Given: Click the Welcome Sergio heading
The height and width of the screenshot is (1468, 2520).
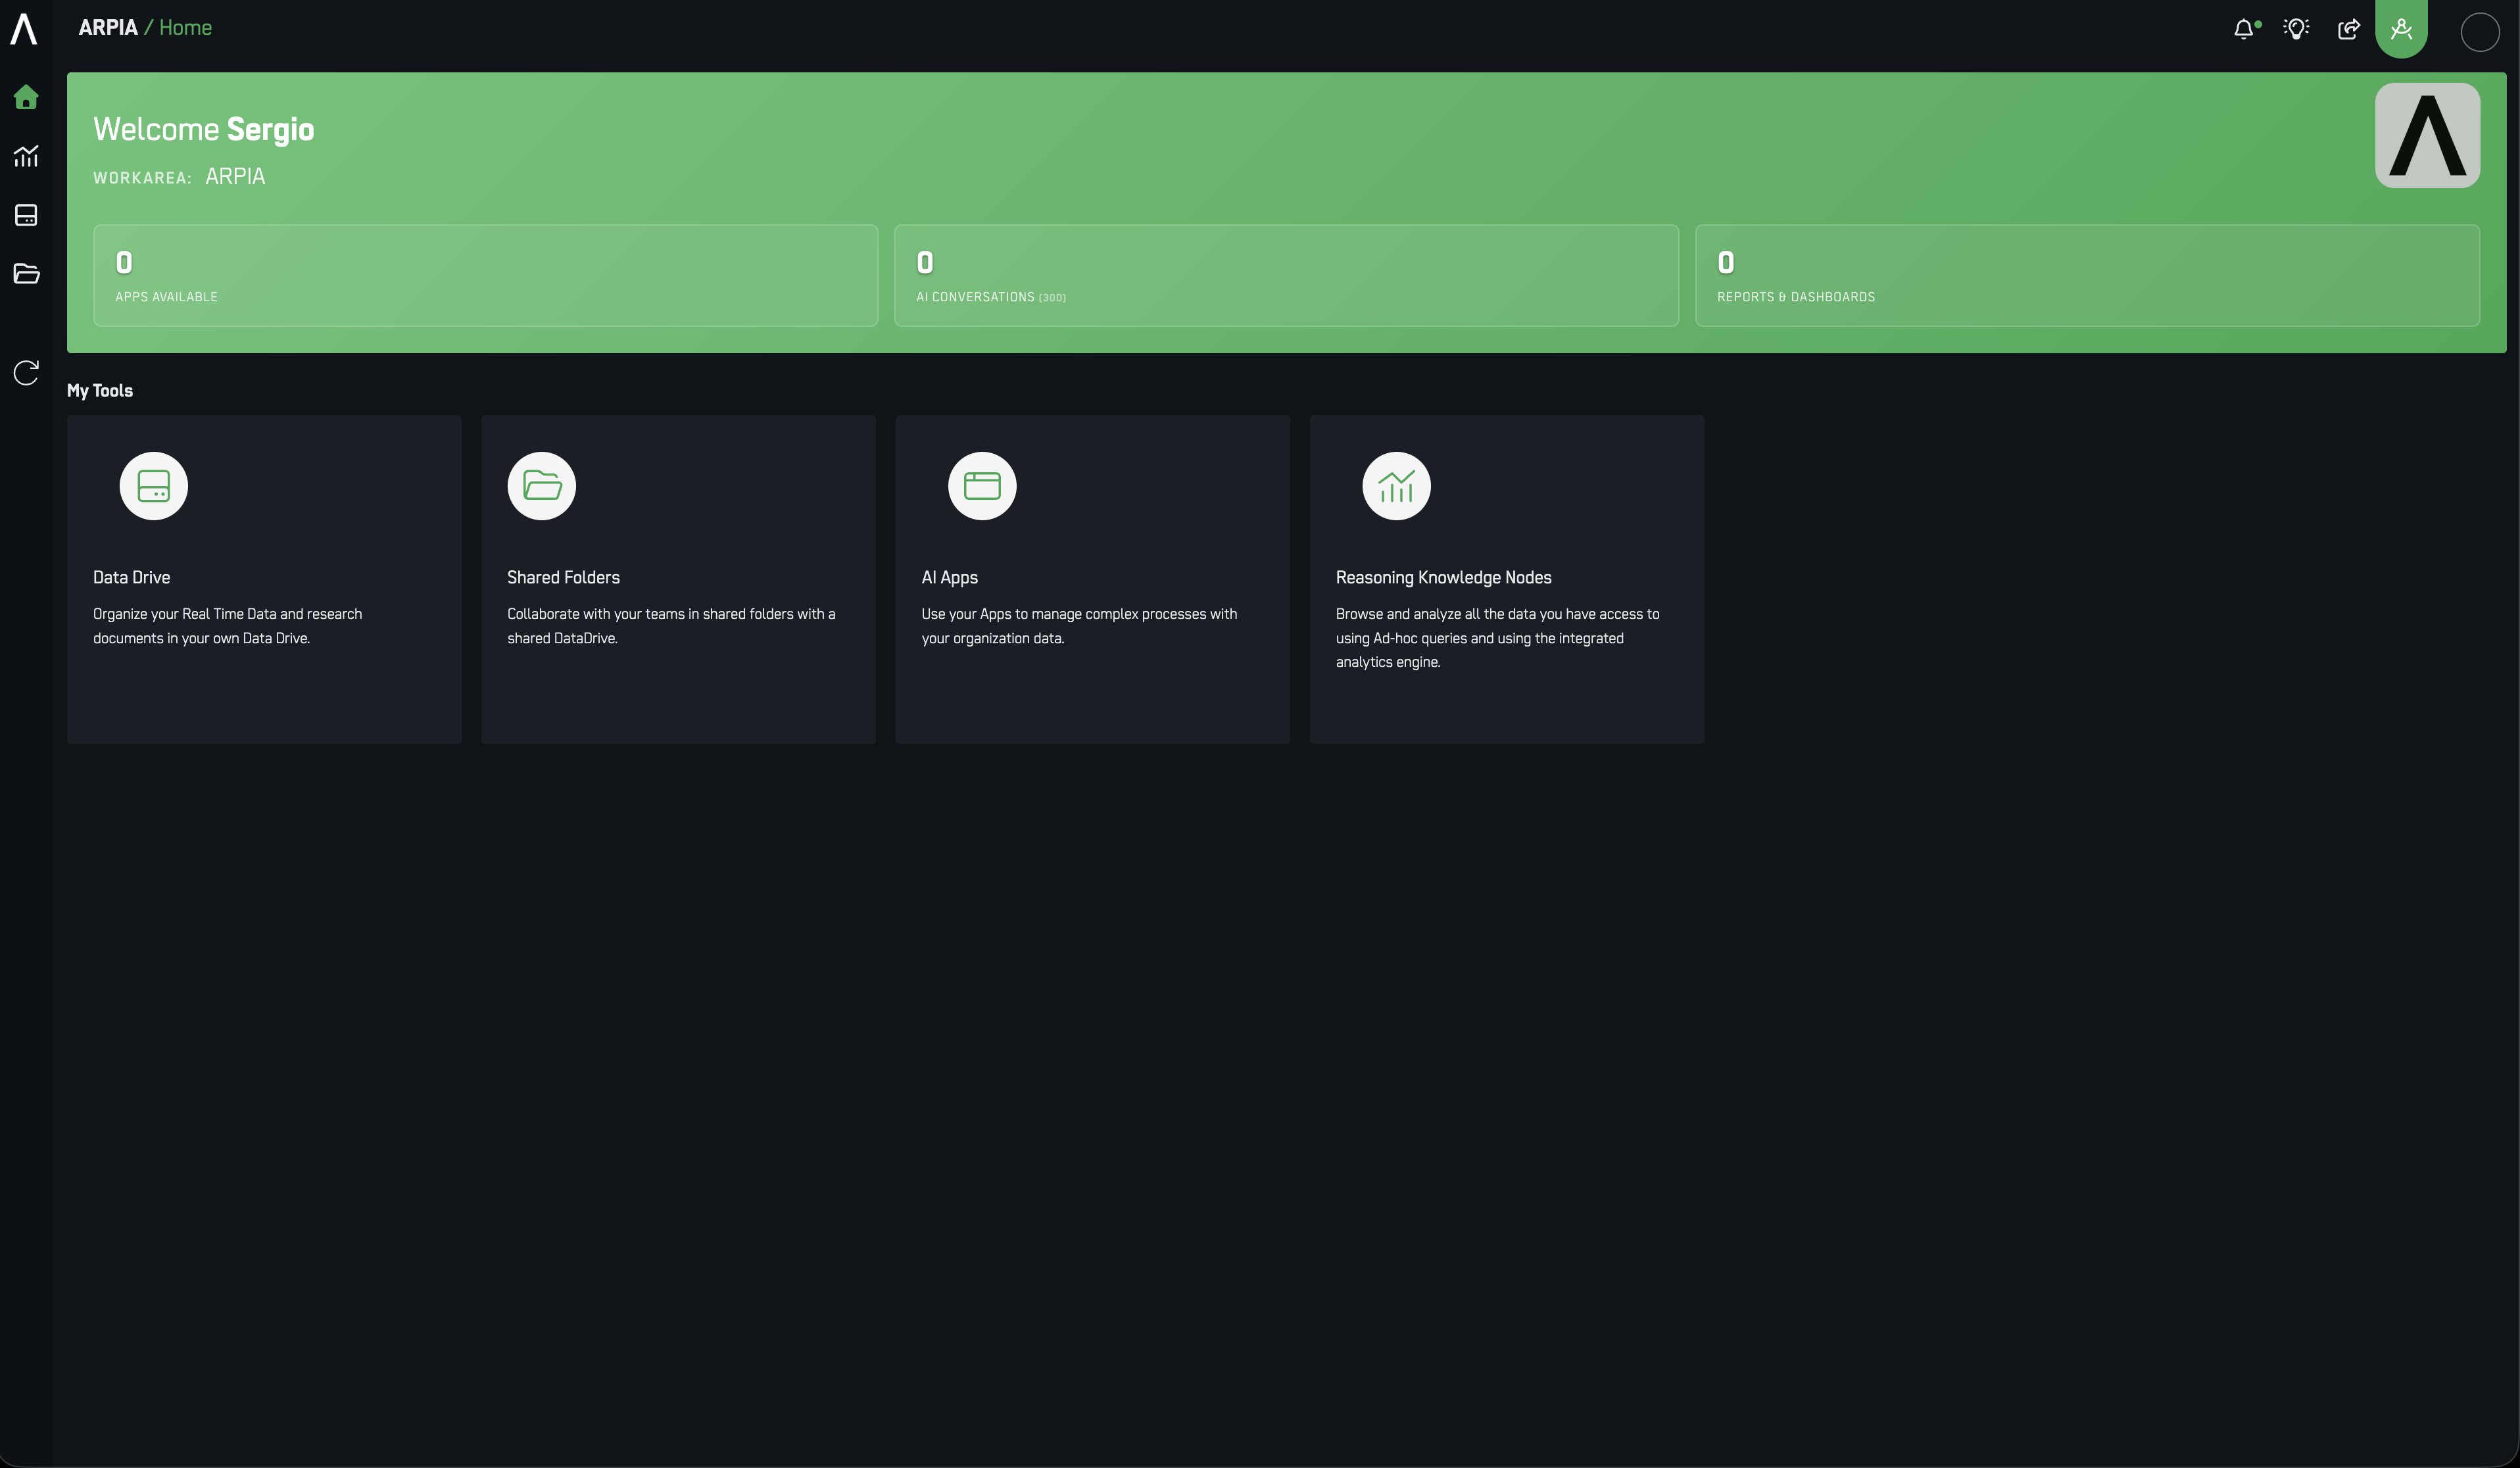Looking at the screenshot, I should click(x=203, y=130).
